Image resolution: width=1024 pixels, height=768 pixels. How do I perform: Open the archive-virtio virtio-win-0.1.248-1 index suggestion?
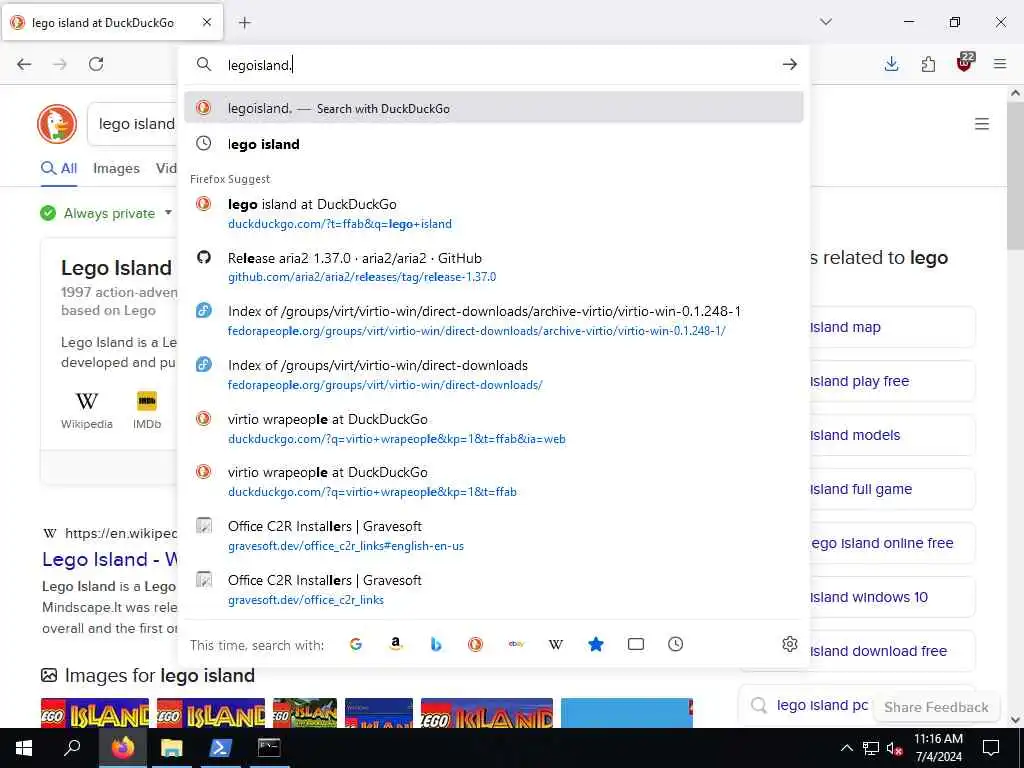click(x=494, y=321)
